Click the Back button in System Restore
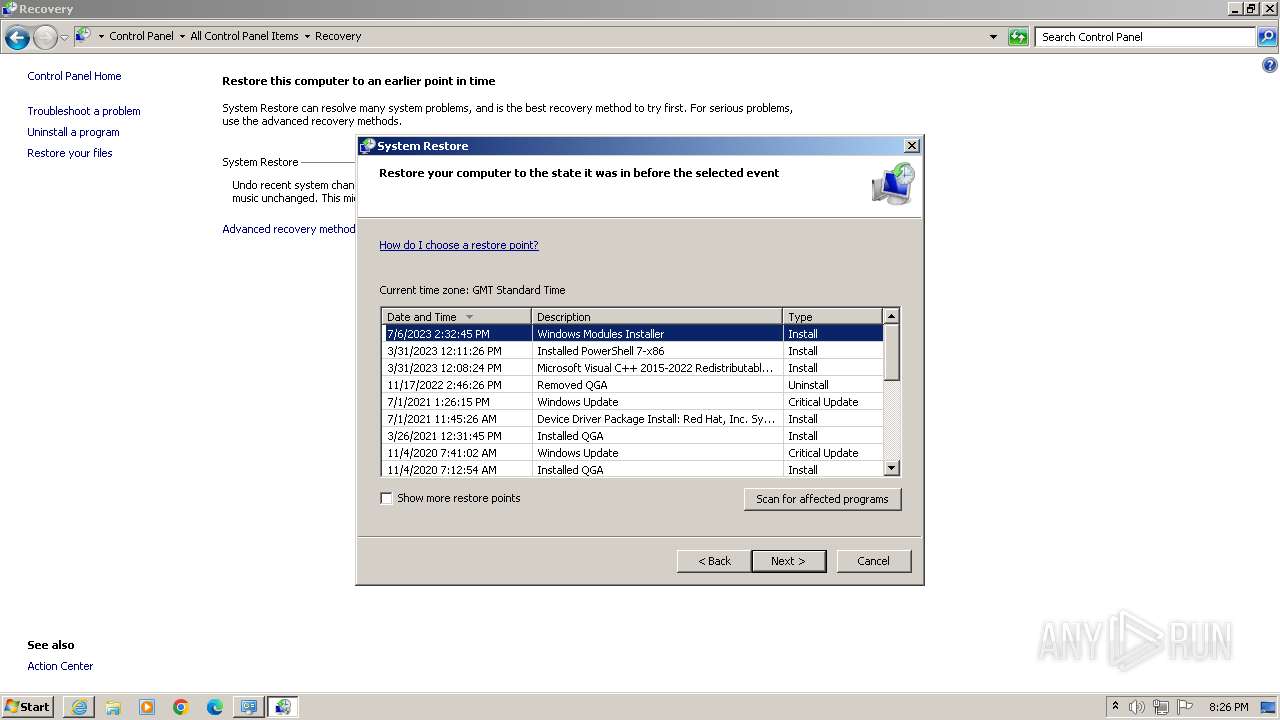Viewport: 1280px width, 720px height. pyautogui.click(x=714, y=561)
